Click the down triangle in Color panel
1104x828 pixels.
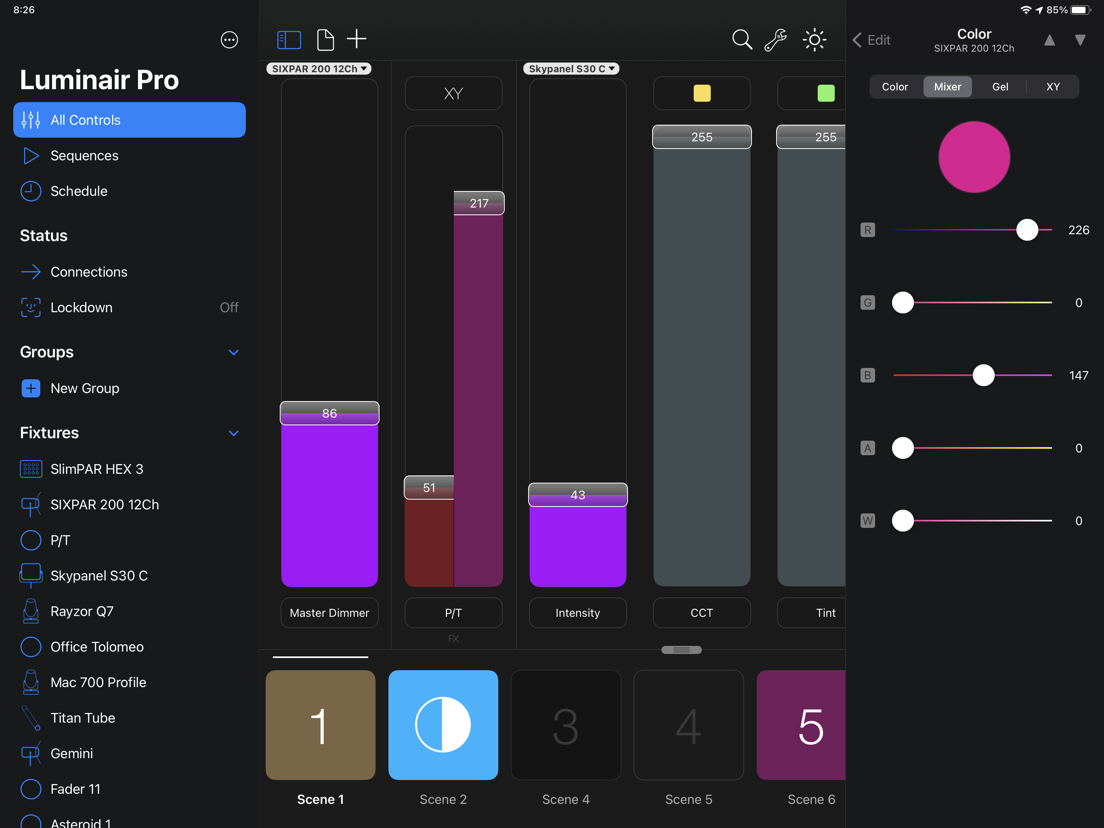1080,40
